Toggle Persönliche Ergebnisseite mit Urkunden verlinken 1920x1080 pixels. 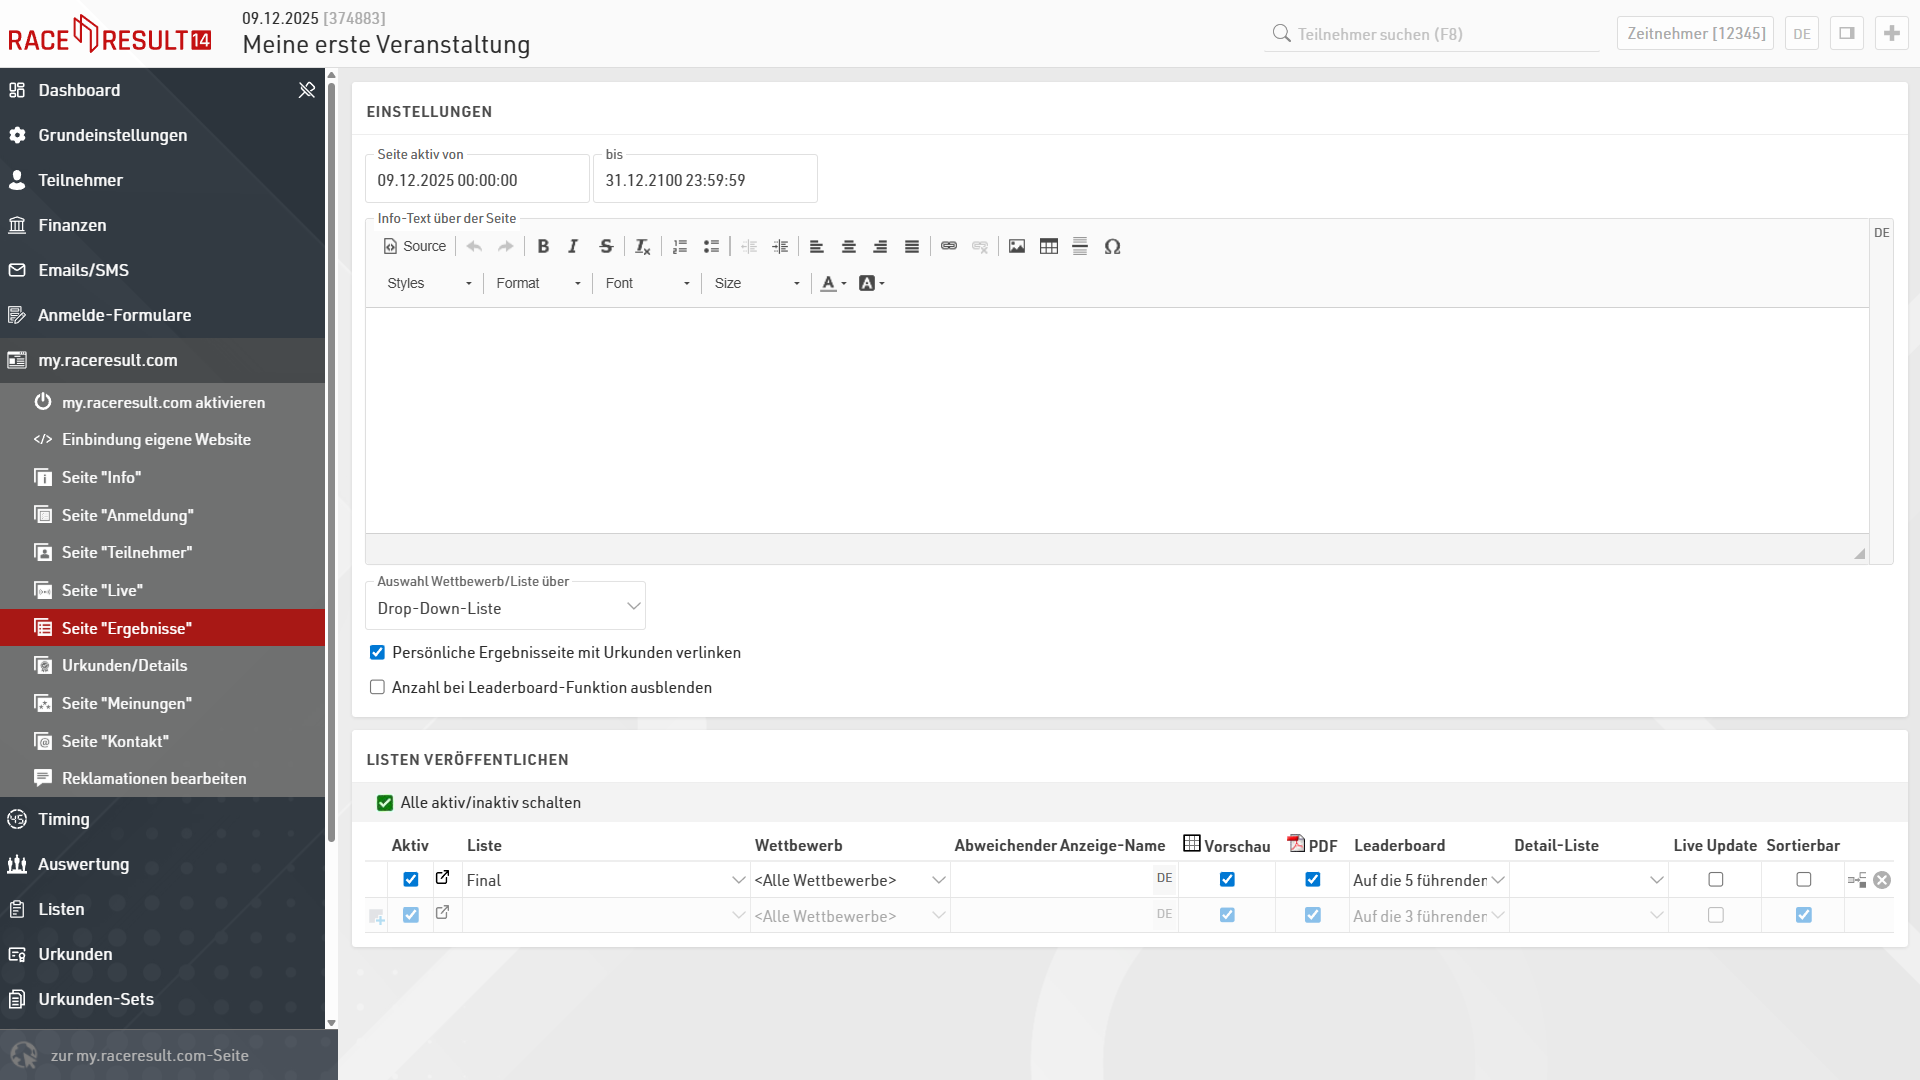pos(377,652)
